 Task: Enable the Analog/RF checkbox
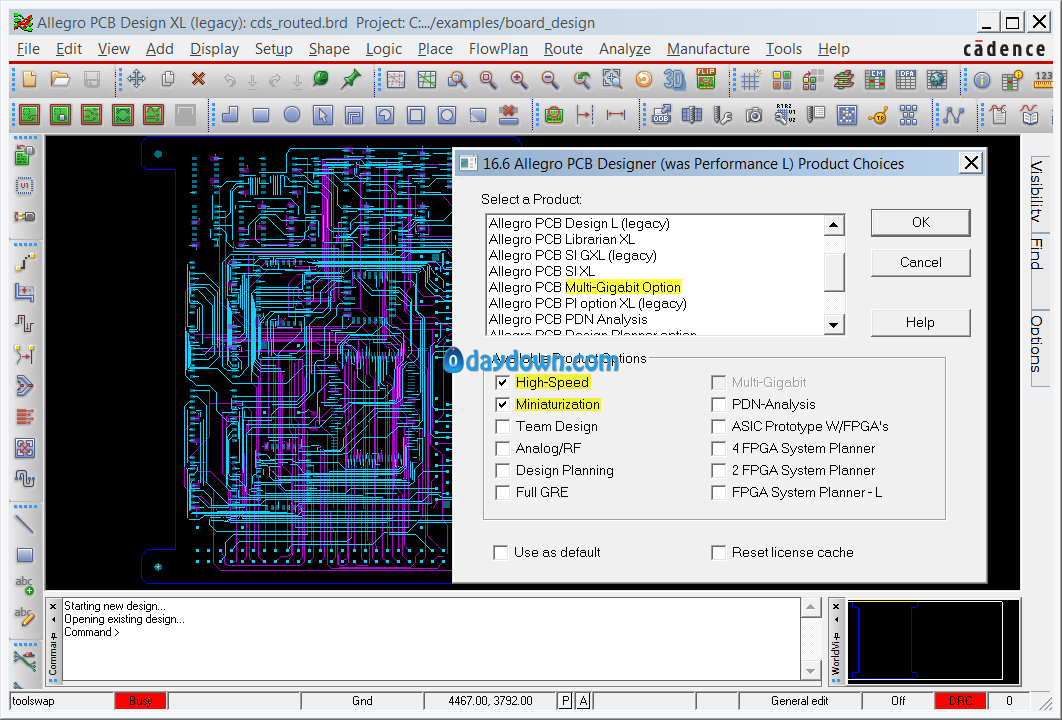pos(503,449)
